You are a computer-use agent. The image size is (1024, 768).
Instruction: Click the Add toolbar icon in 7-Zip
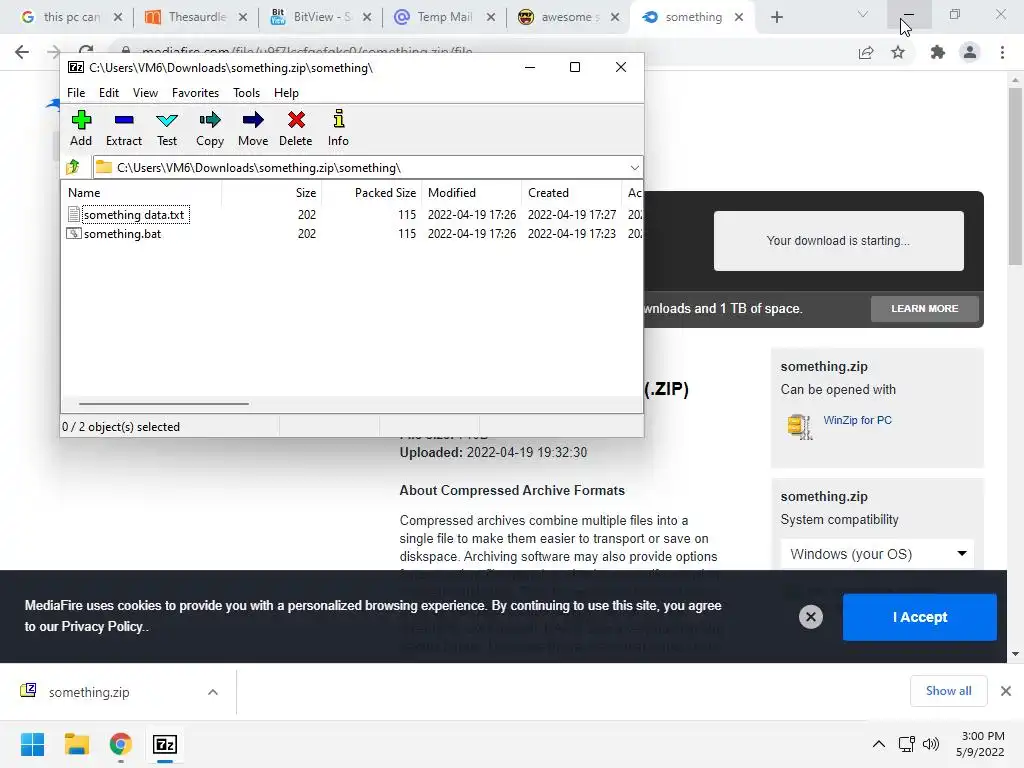pos(81,128)
